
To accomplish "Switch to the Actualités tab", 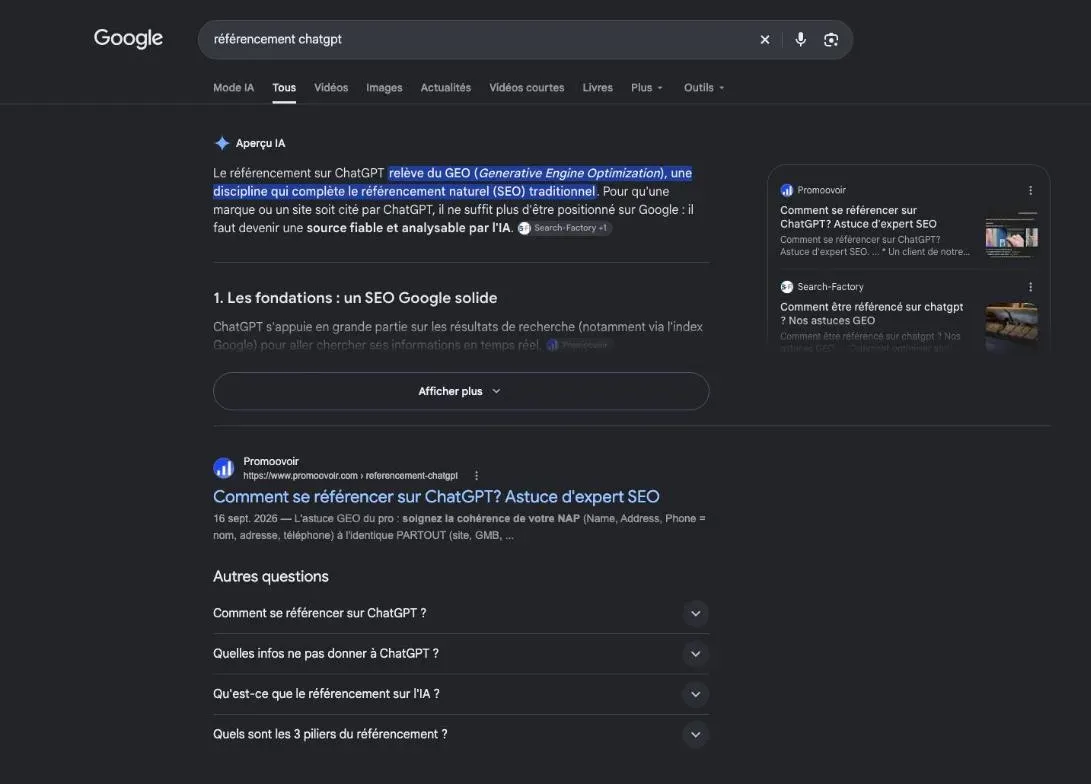I will [445, 88].
